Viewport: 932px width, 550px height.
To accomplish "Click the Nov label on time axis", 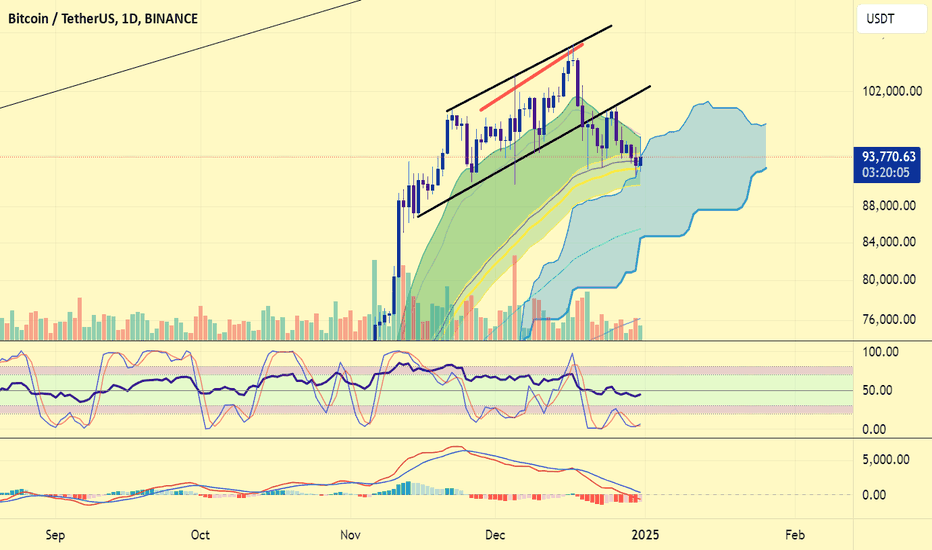I will (351, 535).
